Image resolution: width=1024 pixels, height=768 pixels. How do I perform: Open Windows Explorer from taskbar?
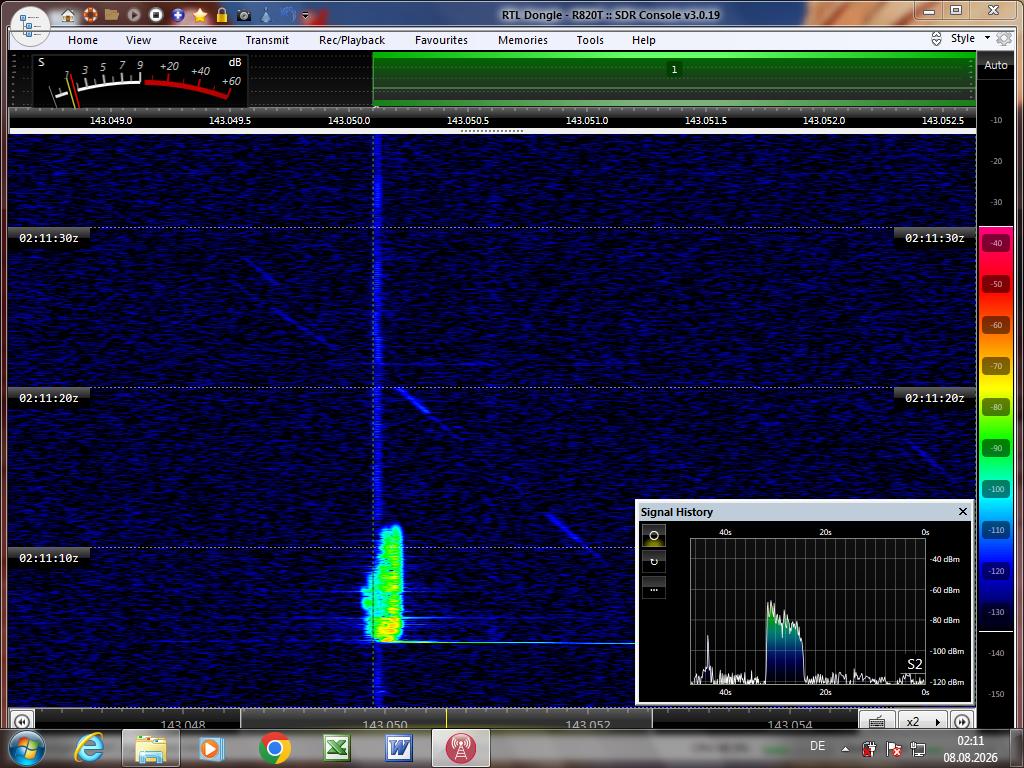pyautogui.click(x=151, y=748)
